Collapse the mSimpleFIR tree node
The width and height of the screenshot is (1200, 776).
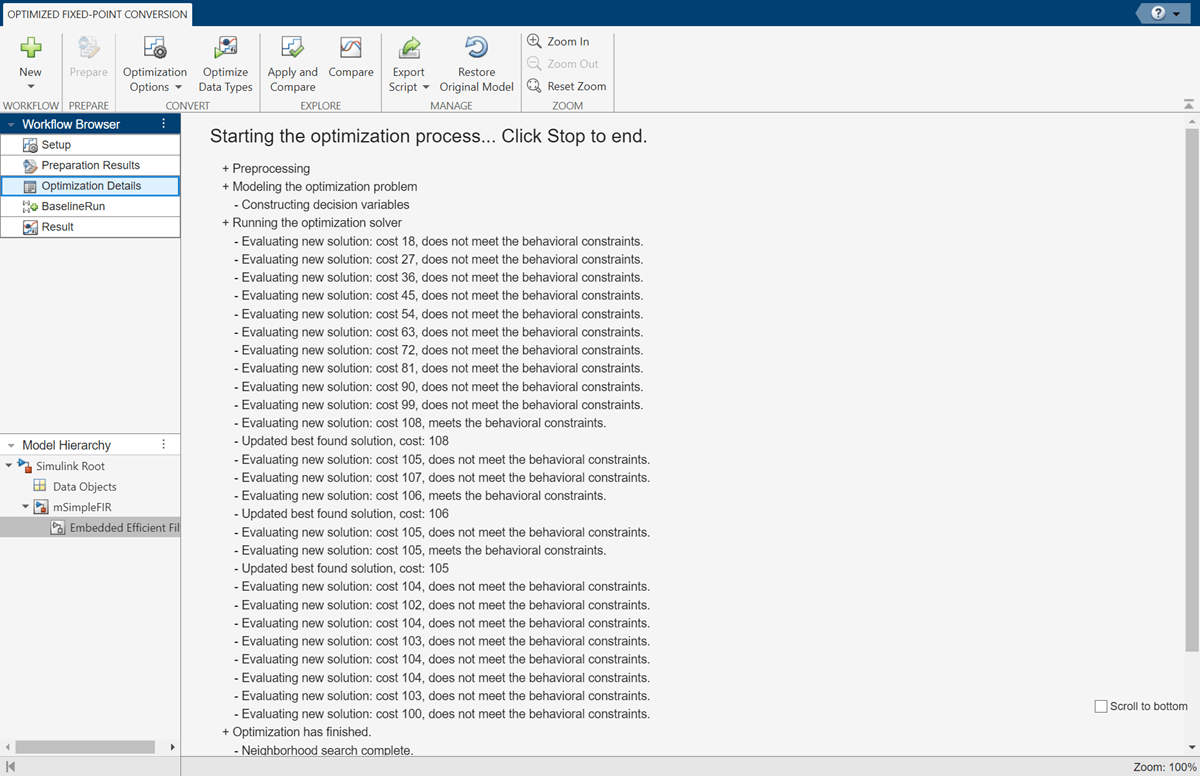[26, 507]
